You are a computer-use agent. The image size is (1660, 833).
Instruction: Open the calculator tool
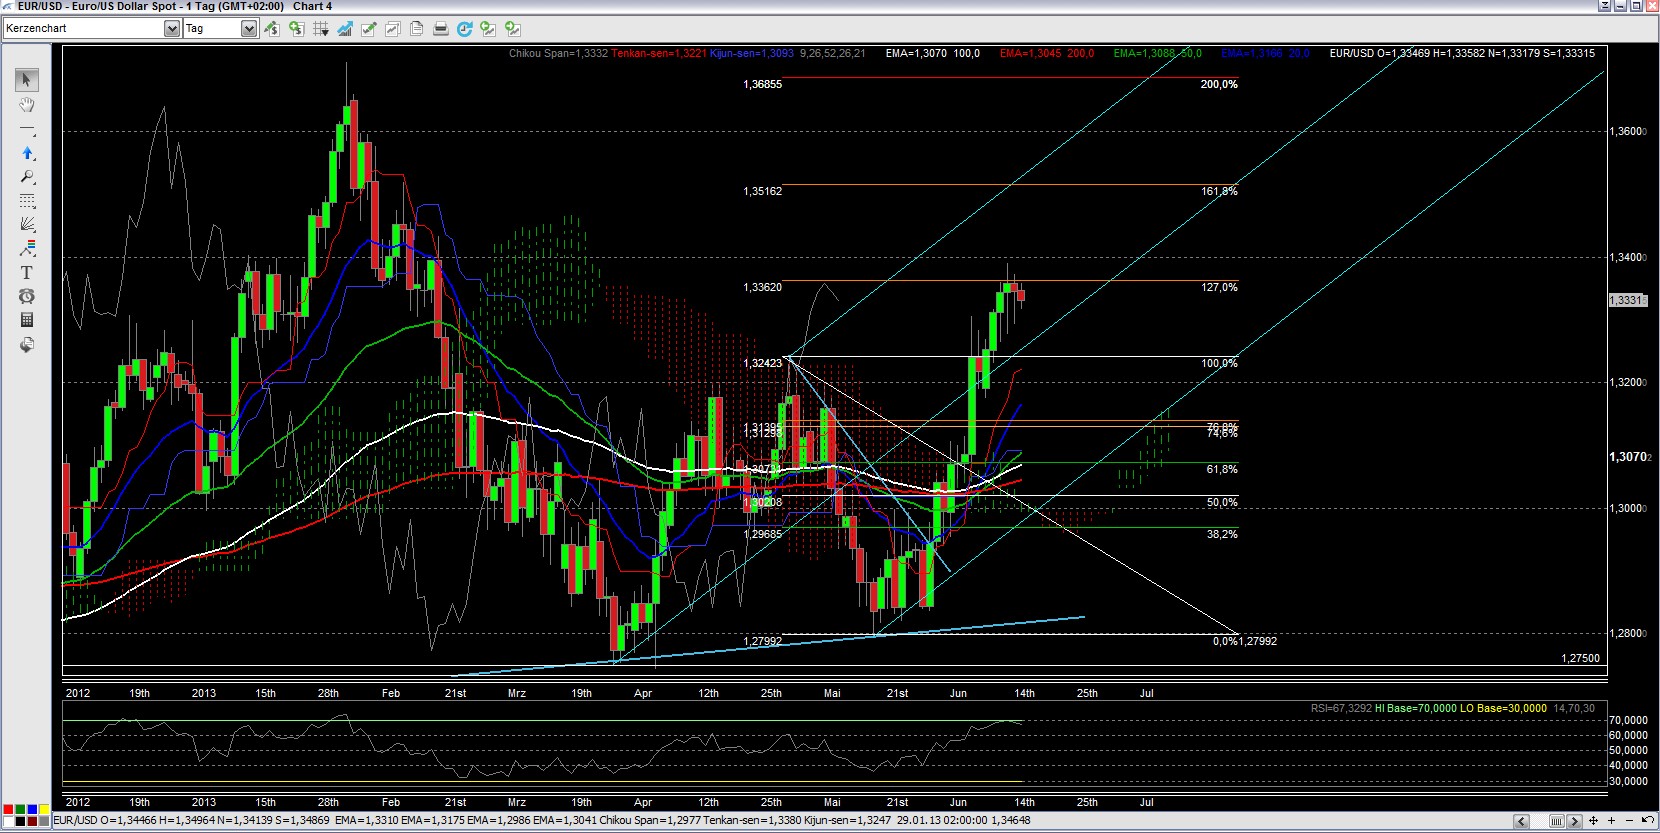(x=27, y=320)
